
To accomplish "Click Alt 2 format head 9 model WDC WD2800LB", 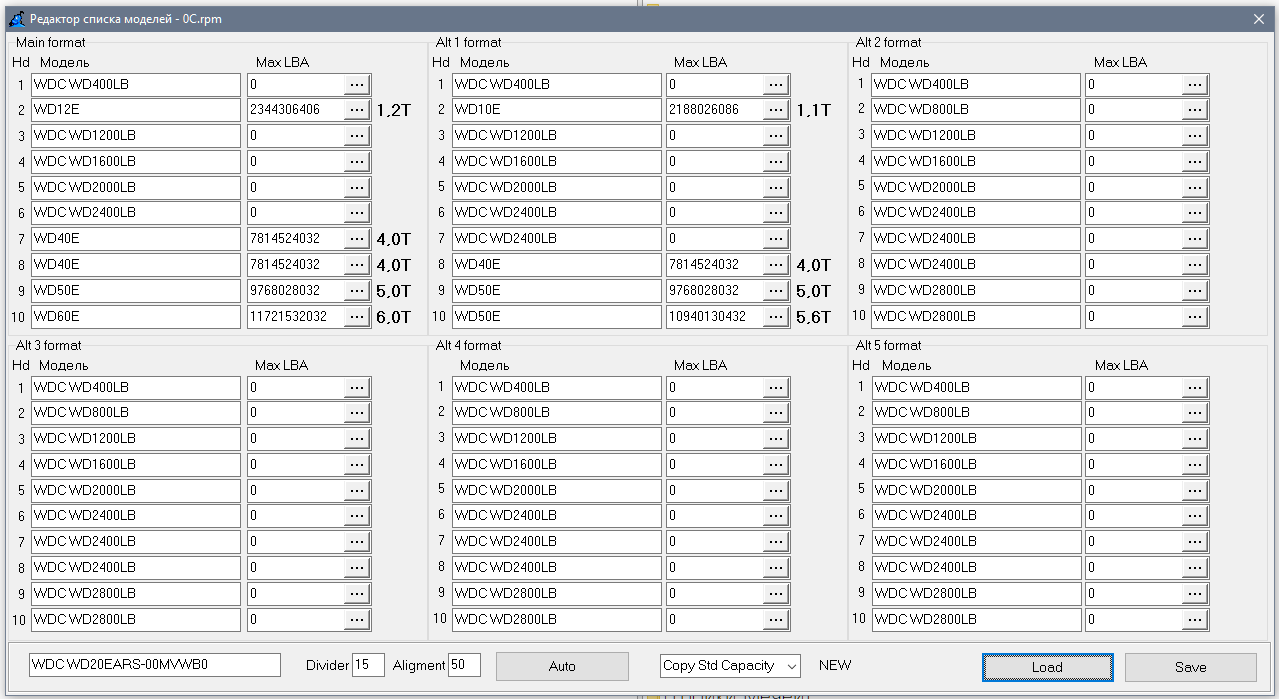I will (x=976, y=290).
